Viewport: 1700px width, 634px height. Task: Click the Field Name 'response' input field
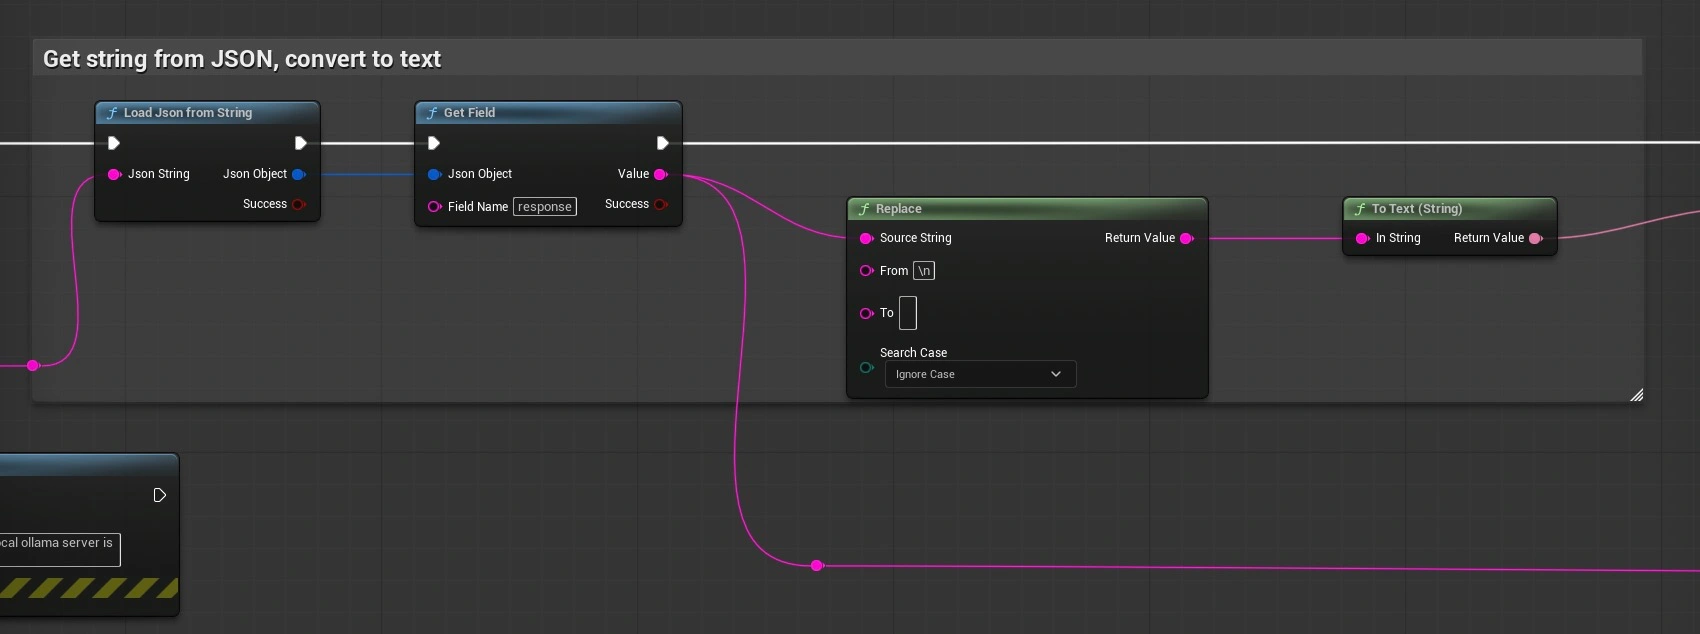[545, 207]
